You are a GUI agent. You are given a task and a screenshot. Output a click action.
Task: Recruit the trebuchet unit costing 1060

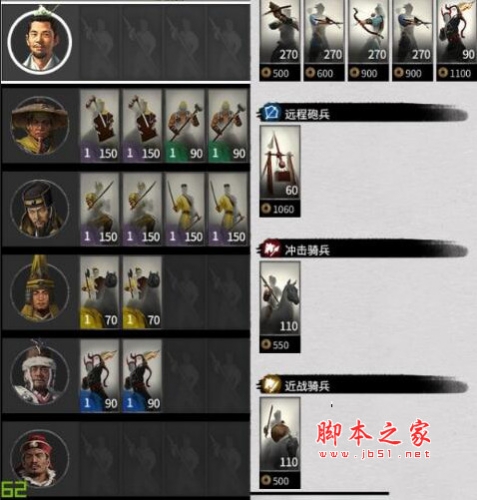pos(280,171)
